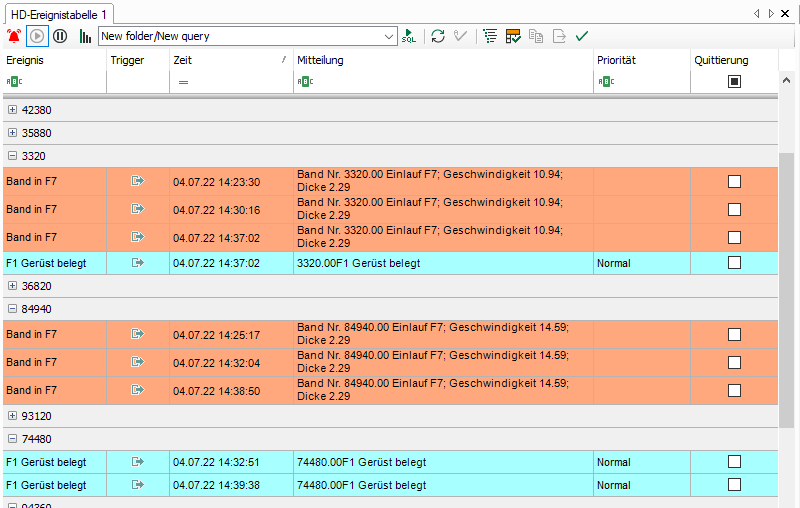Screen dimensions: 800x508
Task: Expand group 35880
Action: pyautogui.click(x=13, y=133)
